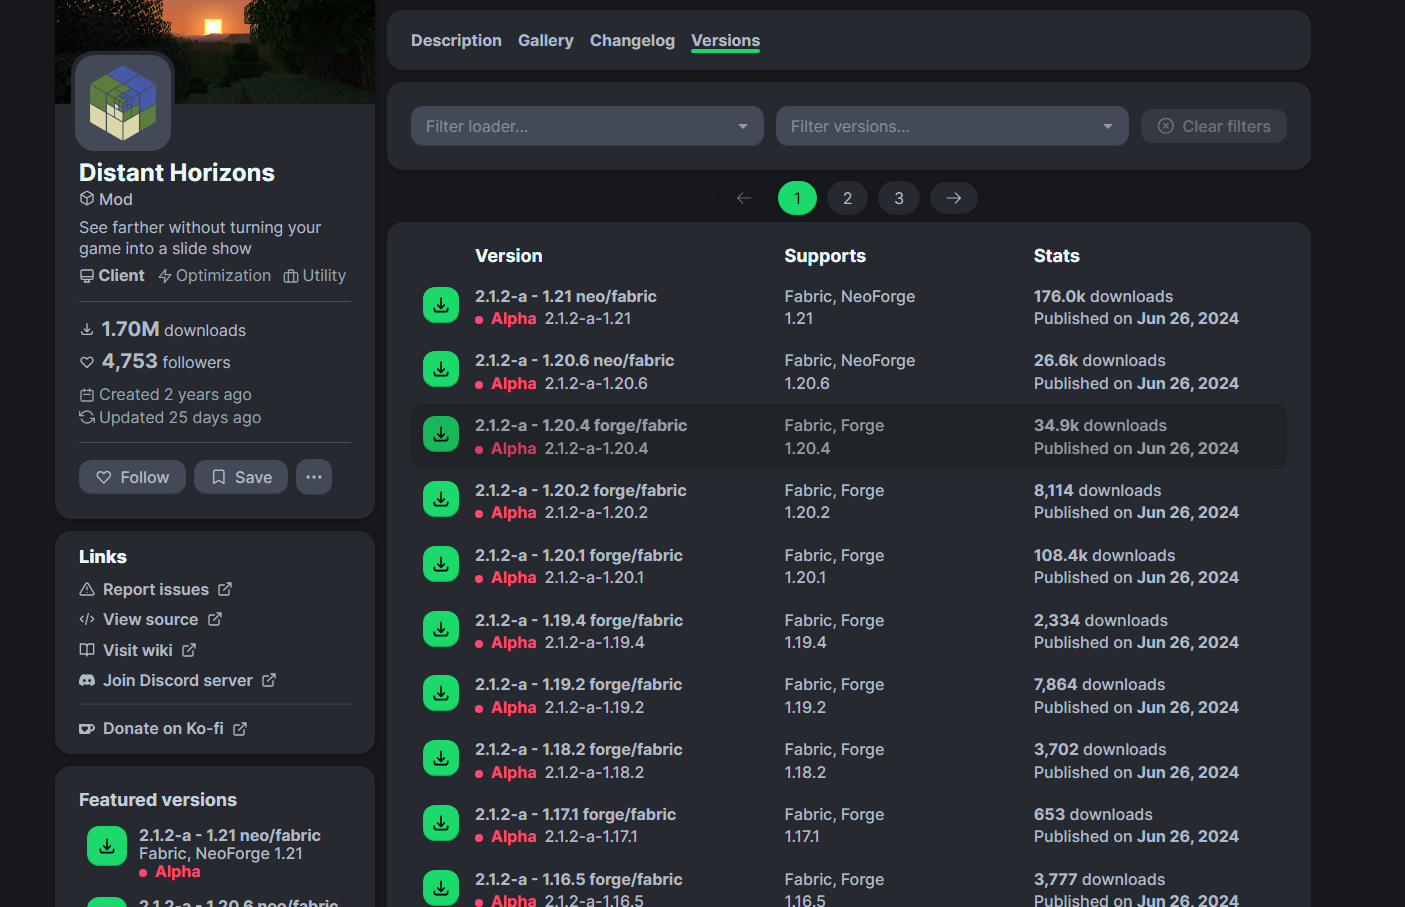Switch to the Gallery tab
Image resolution: width=1405 pixels, height=907 pixels.
click(546, 40)
